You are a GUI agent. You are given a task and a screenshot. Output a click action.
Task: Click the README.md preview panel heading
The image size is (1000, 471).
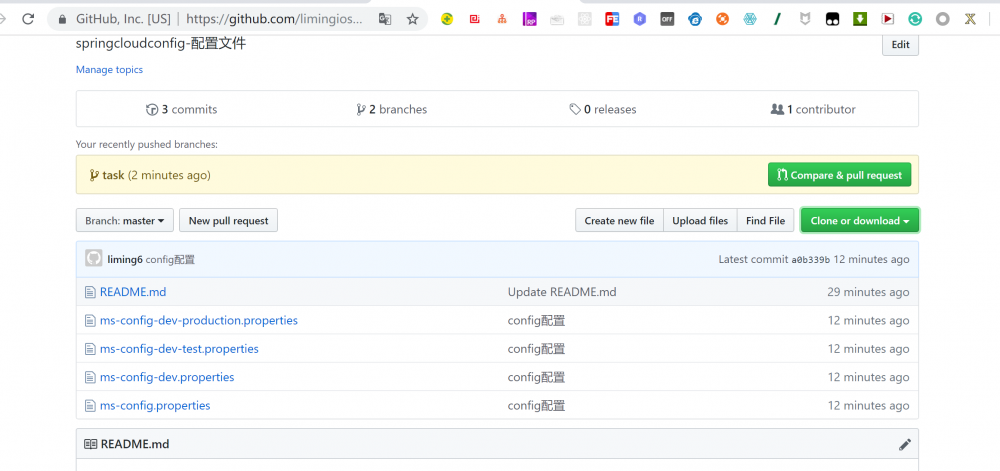[x=135, y=444]
